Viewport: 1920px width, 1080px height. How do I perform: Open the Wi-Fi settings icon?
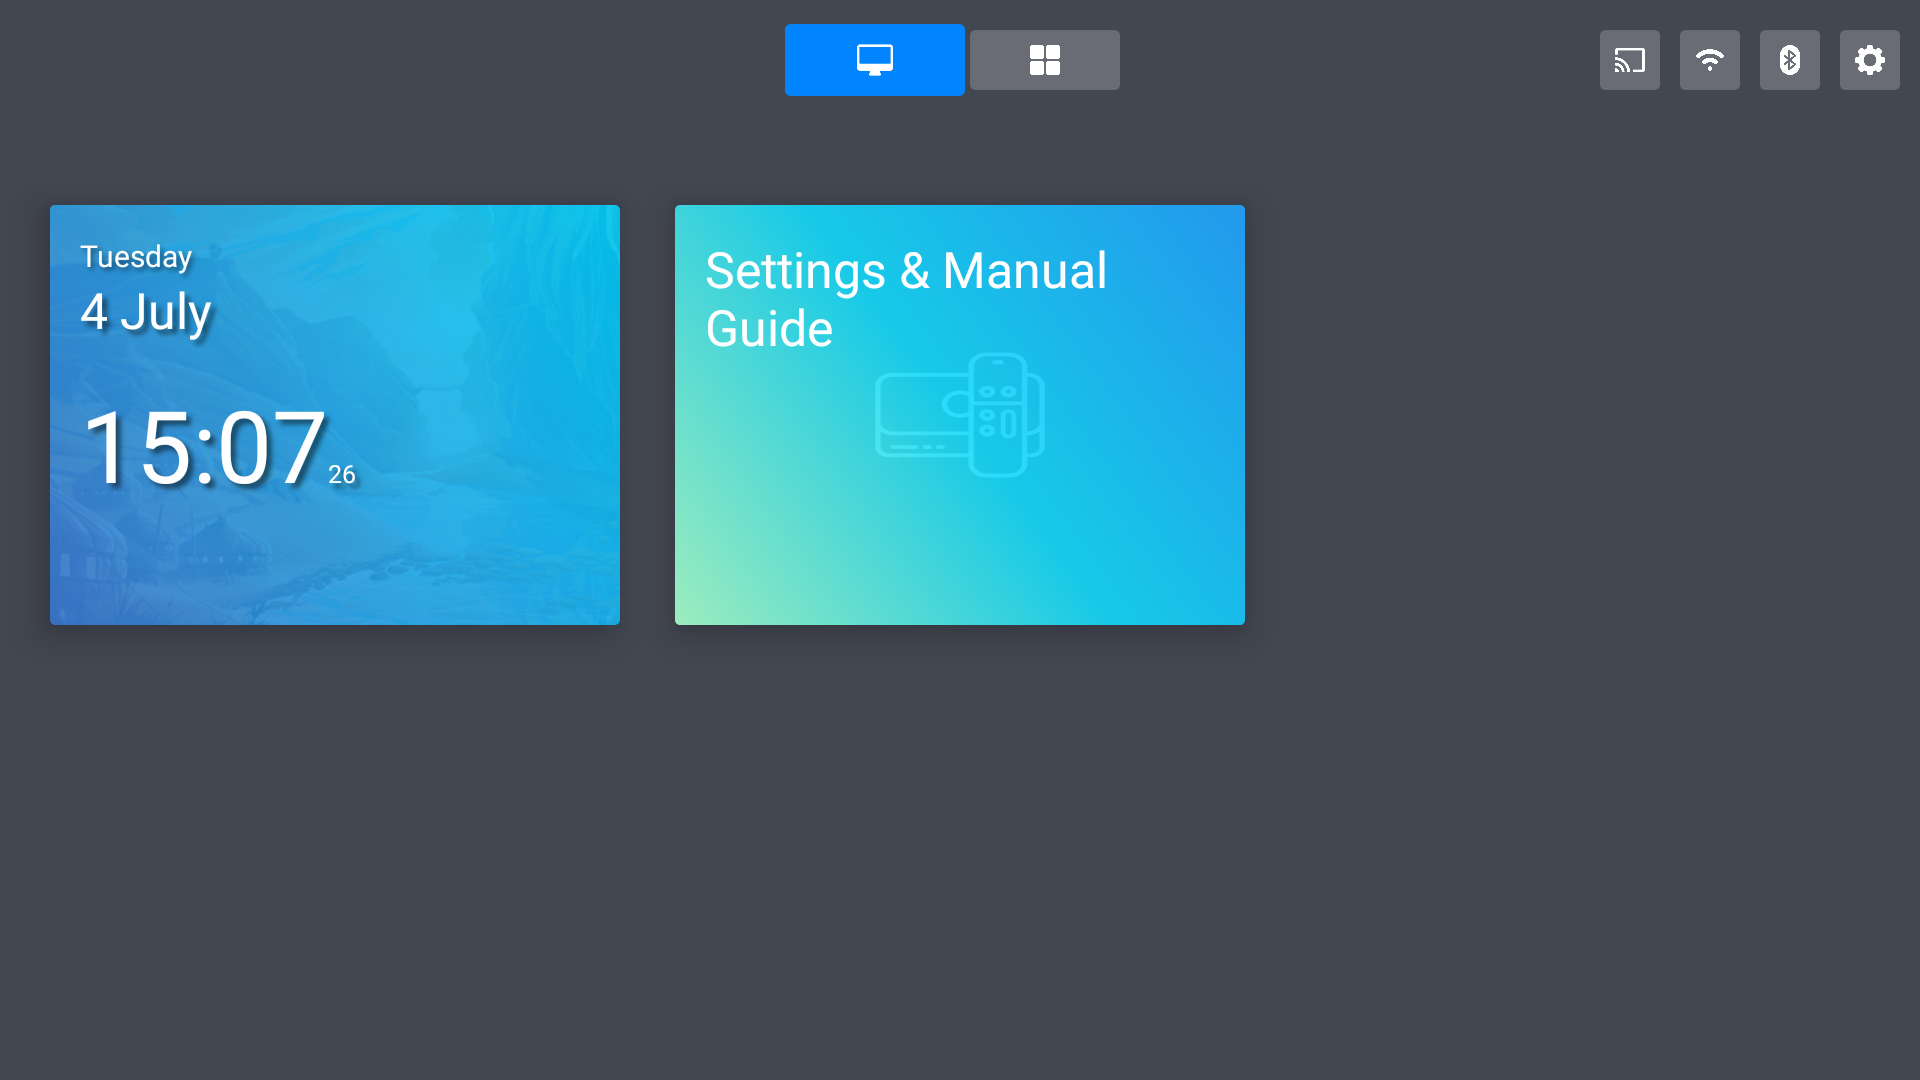pyautogui.click(x=1709, y=60)
